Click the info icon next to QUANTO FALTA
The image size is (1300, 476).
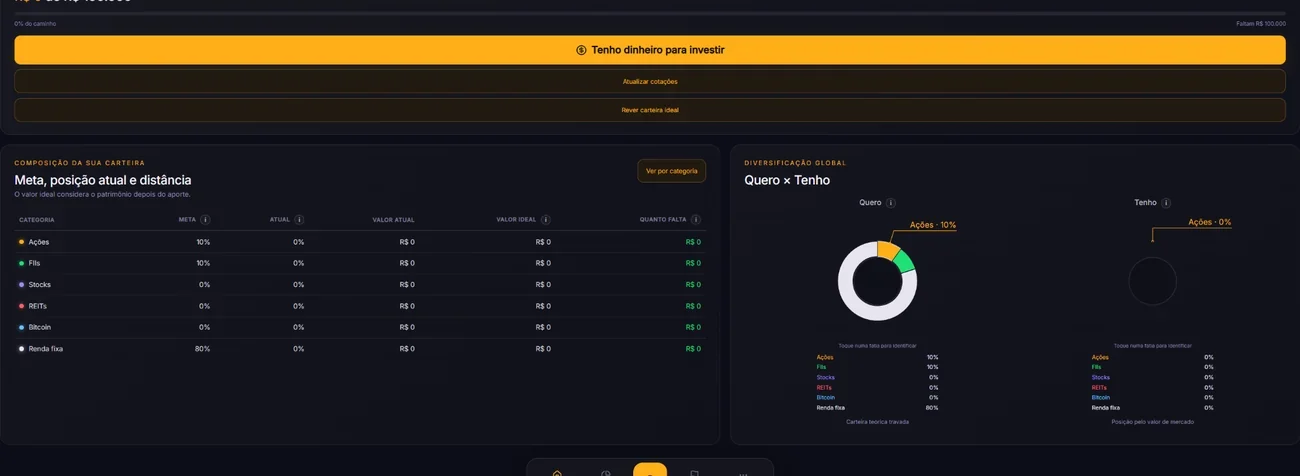pos(695,220)
